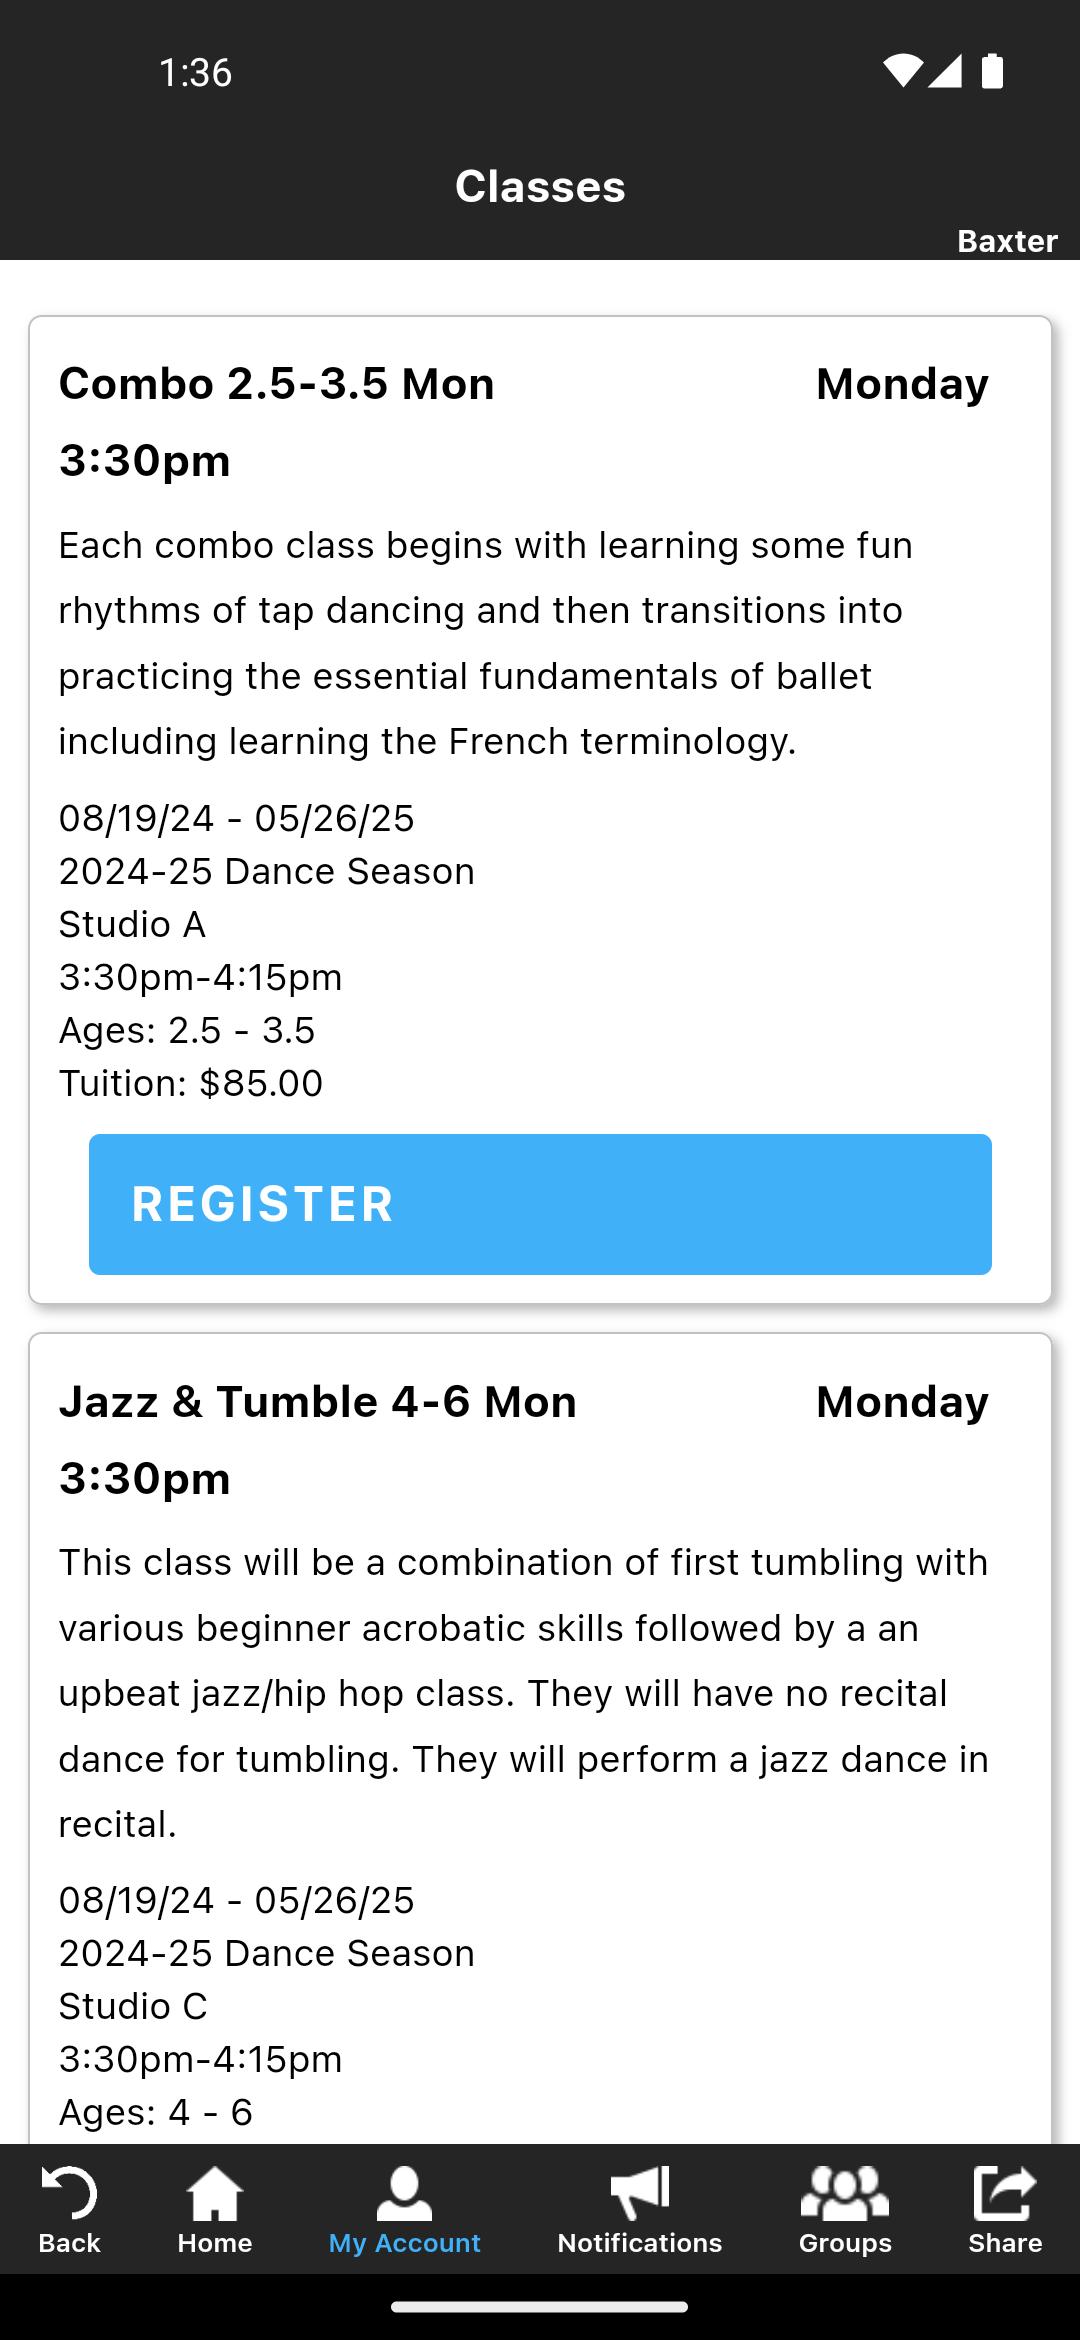Check the Wi-Fi status icon

902,71
